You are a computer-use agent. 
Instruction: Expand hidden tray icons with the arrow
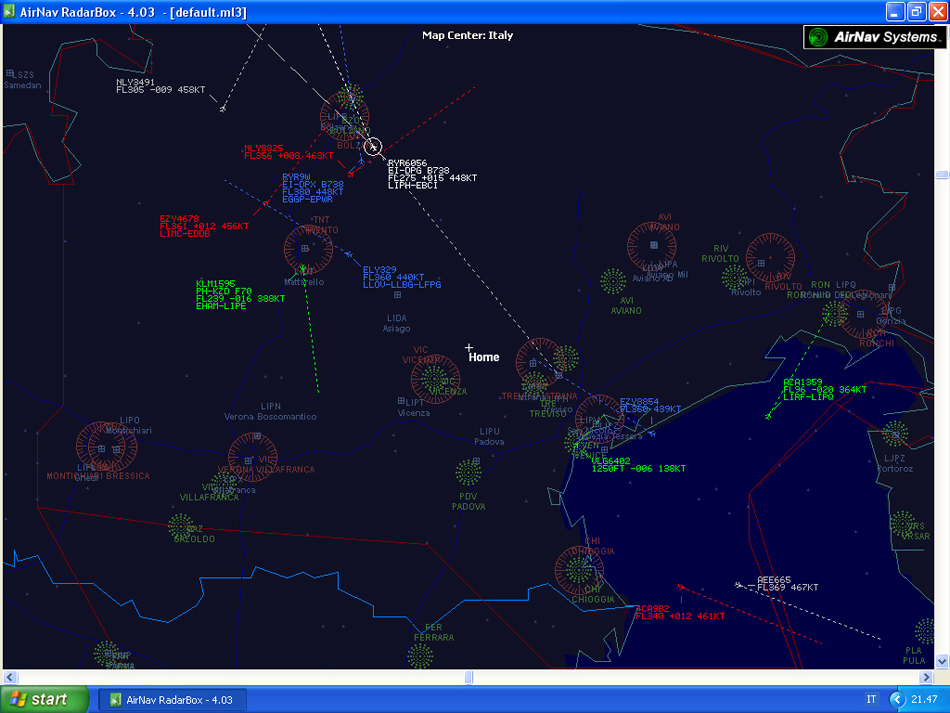[x=897, y=700]
